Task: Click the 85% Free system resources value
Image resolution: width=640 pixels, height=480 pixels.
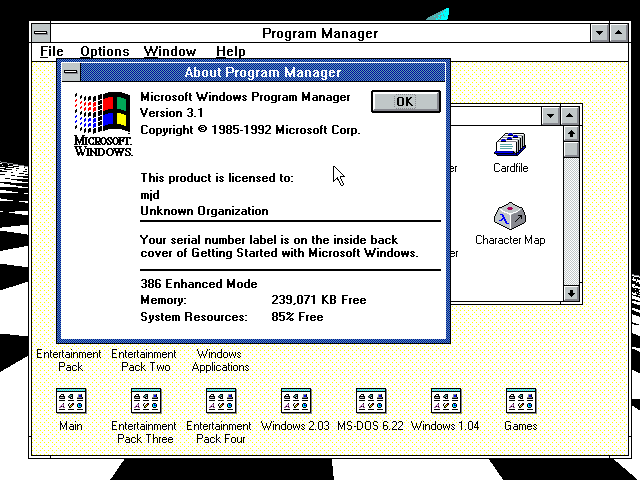Action: click(297, 317)
